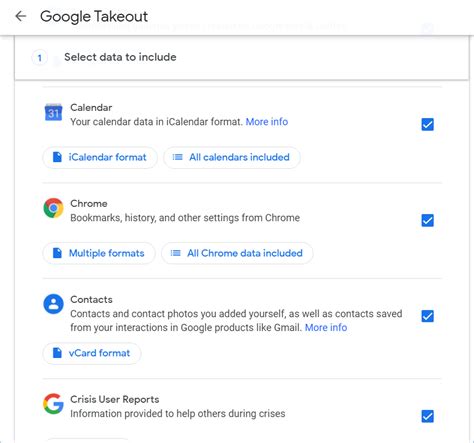Go back using the arrow icon
The height and width of the screenshot is (443, 474).
click(x=21, y=16)
